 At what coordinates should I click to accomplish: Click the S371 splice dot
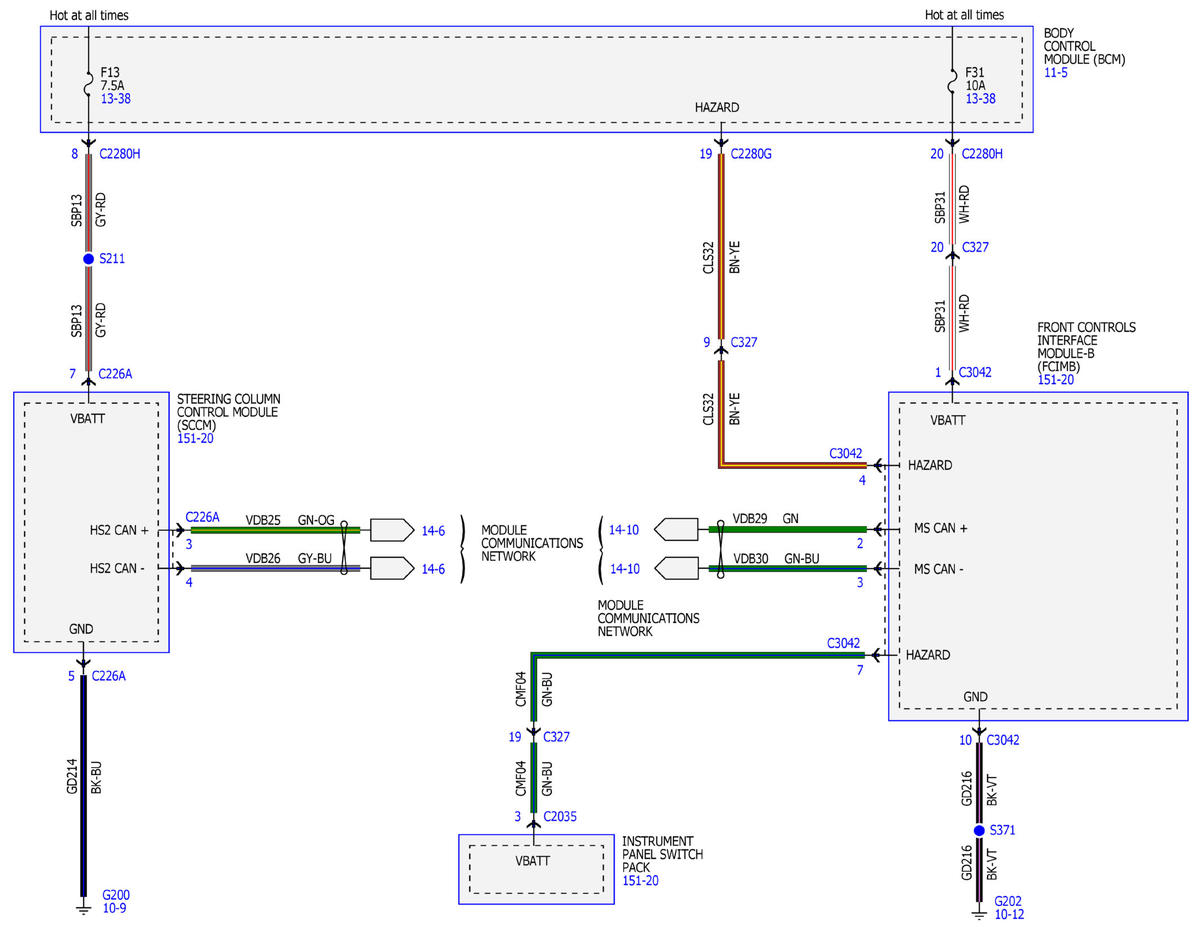980,831
